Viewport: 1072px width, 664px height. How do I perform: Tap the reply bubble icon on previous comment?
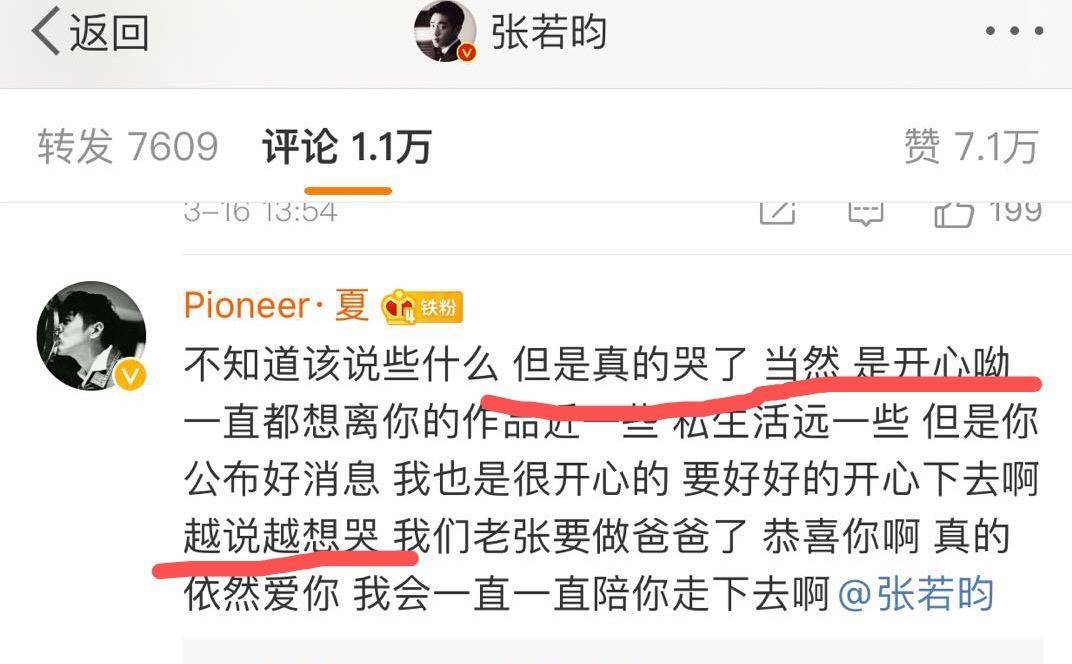coord(866,213)
